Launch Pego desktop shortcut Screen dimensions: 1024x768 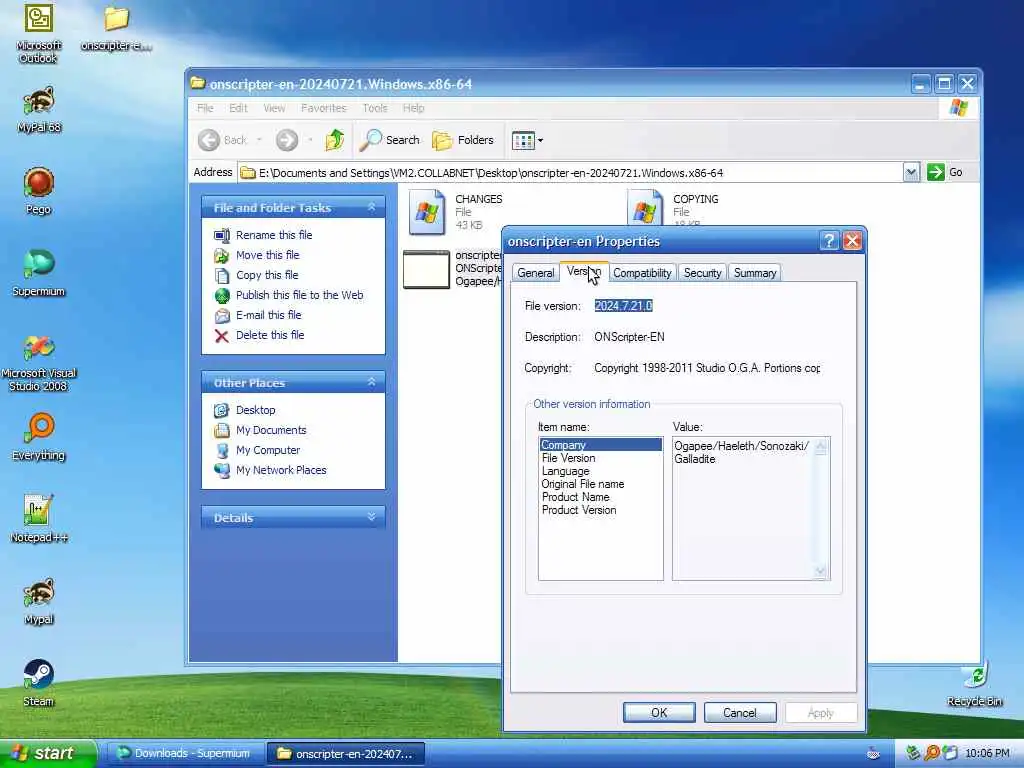(x=39, y=191)
